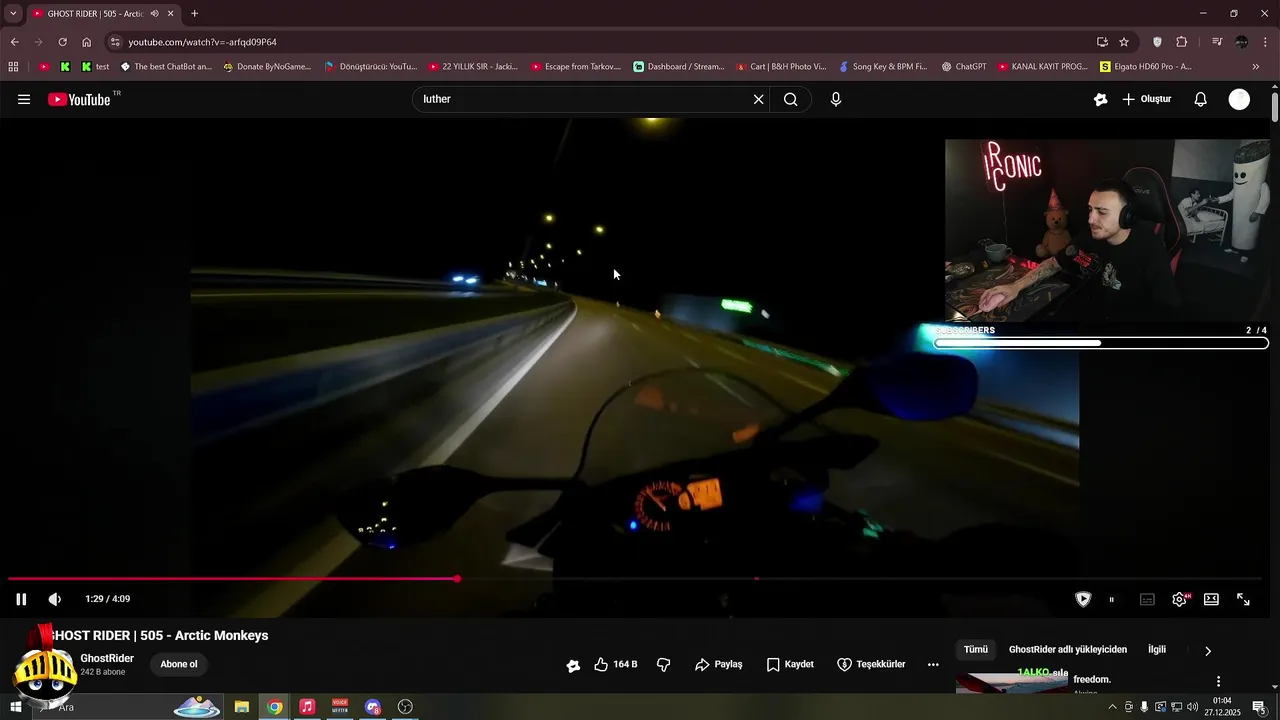The height and width of the screenshot is (720, 1280).
Task: Open a new browser tab
Action: [194, 13]
